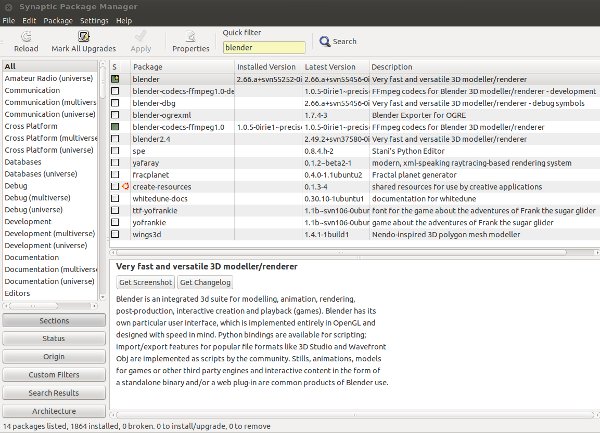This screenshot has height=433, width=600.
Task: Mark the yofrankie status checkbox
Action: click(x=115, y=222)
